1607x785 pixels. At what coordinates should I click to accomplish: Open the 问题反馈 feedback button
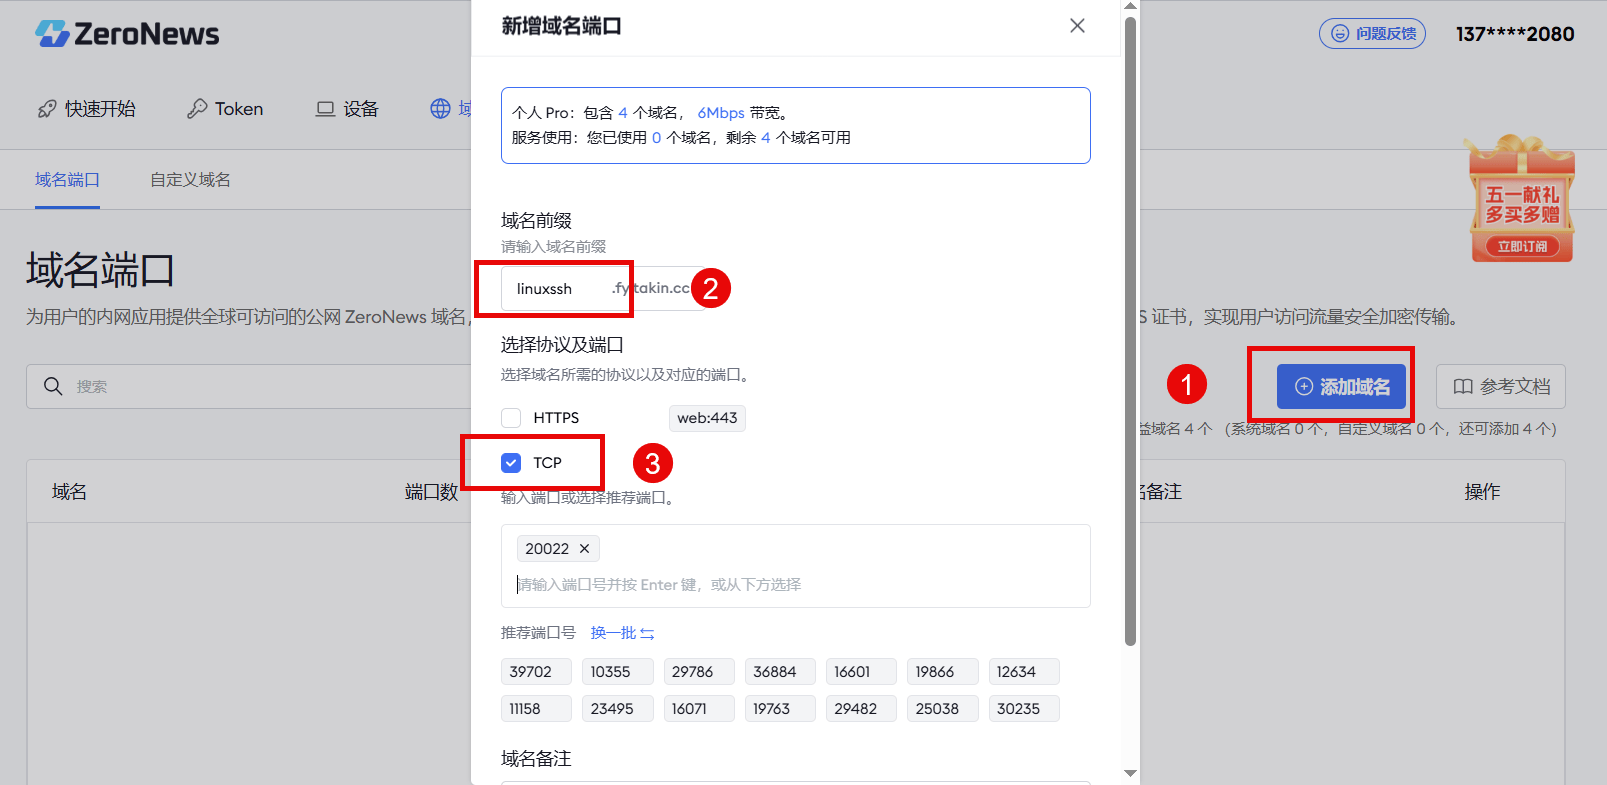[x=1372, y=34]
